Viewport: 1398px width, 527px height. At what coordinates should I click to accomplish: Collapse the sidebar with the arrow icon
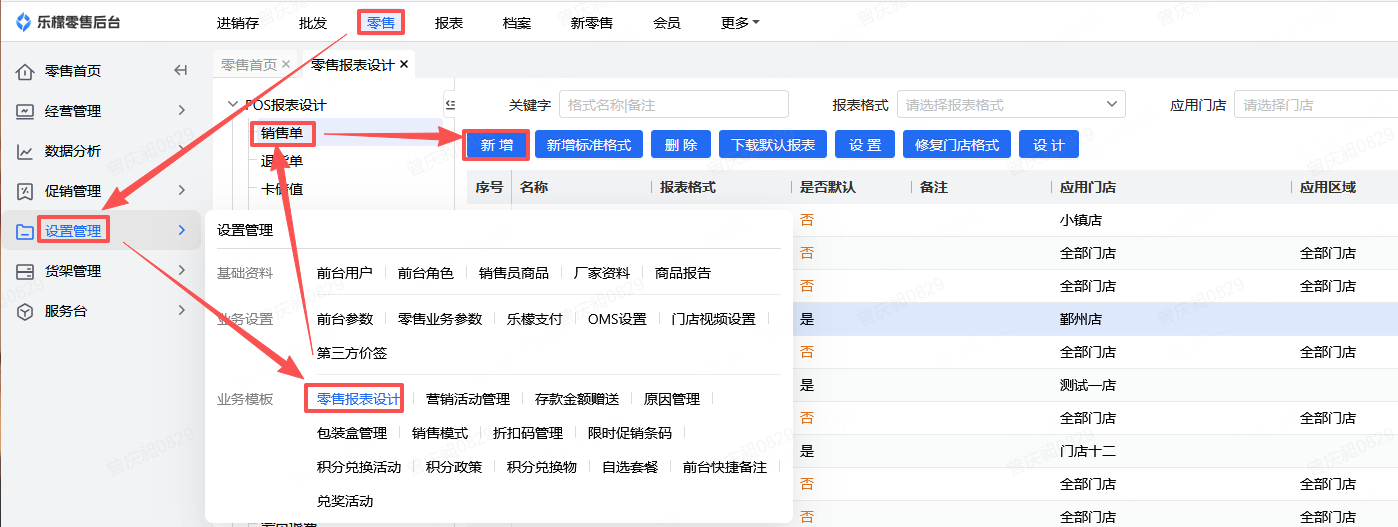click(181, 71)
